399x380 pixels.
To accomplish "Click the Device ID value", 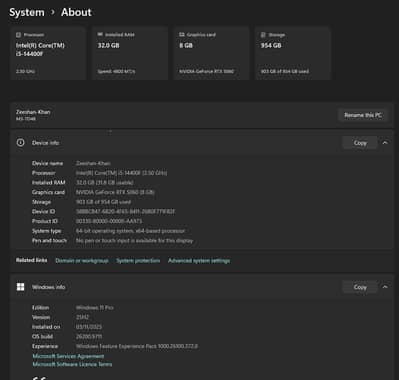I will coord(125,212).
